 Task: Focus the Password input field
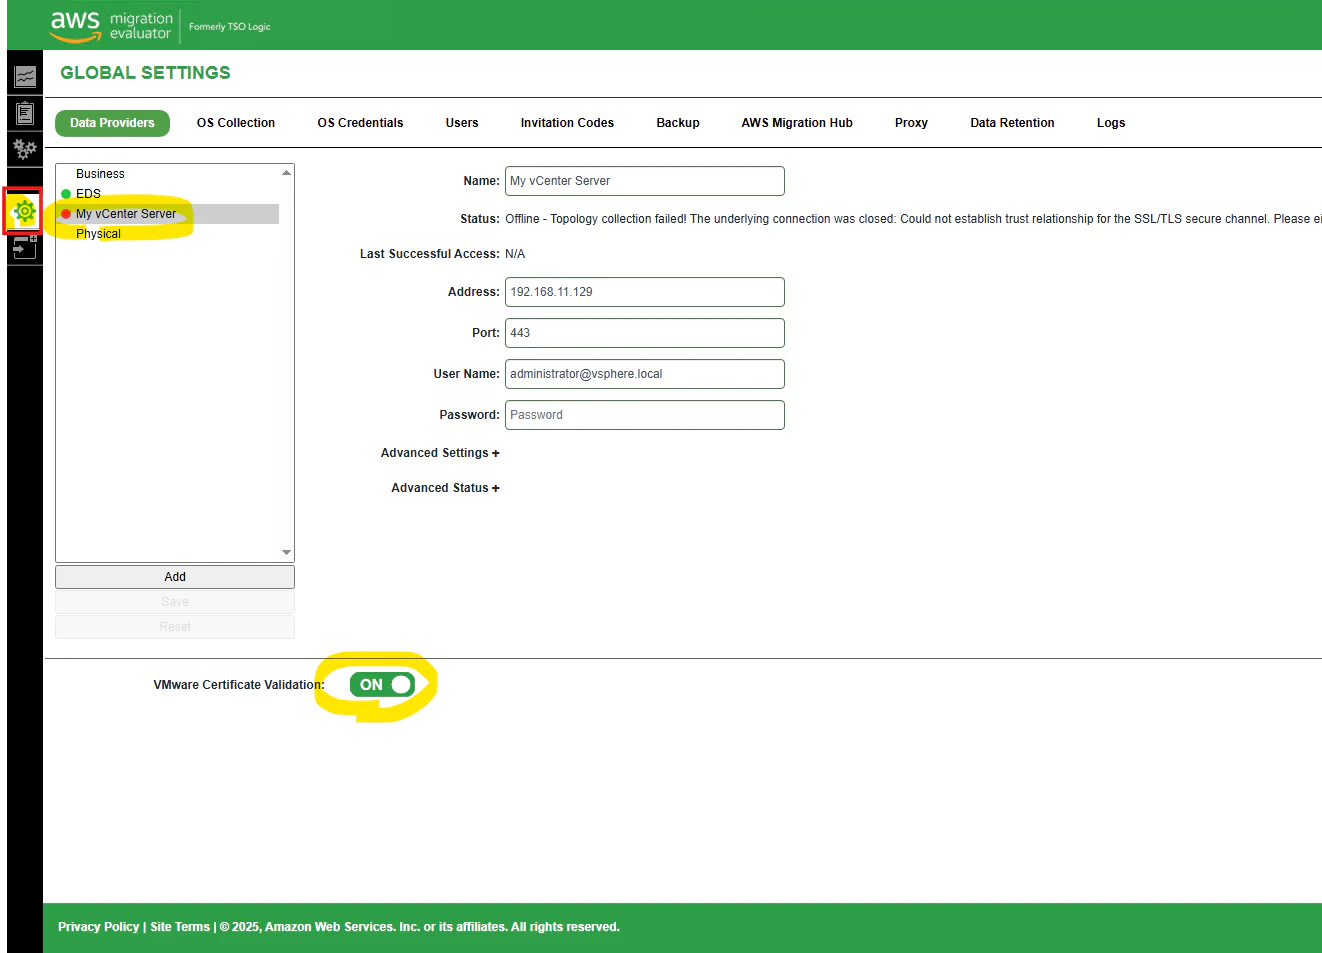645,415
